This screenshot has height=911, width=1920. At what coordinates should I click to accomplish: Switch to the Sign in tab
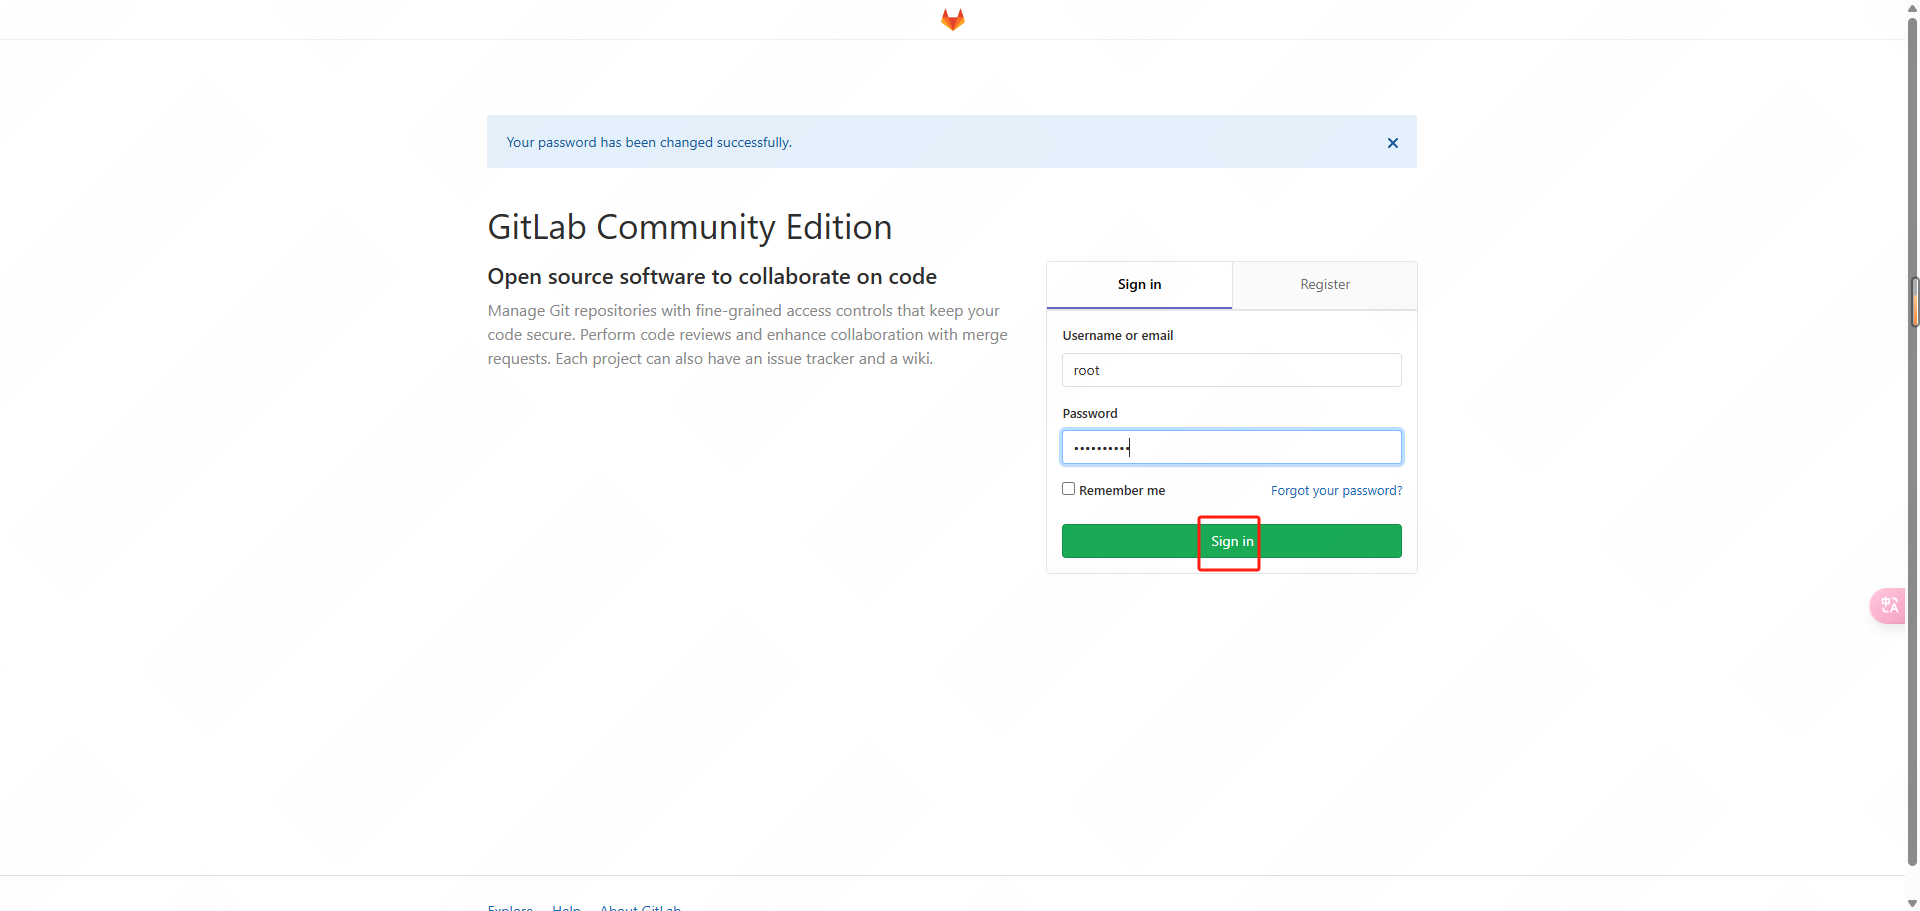(1139, 285)
